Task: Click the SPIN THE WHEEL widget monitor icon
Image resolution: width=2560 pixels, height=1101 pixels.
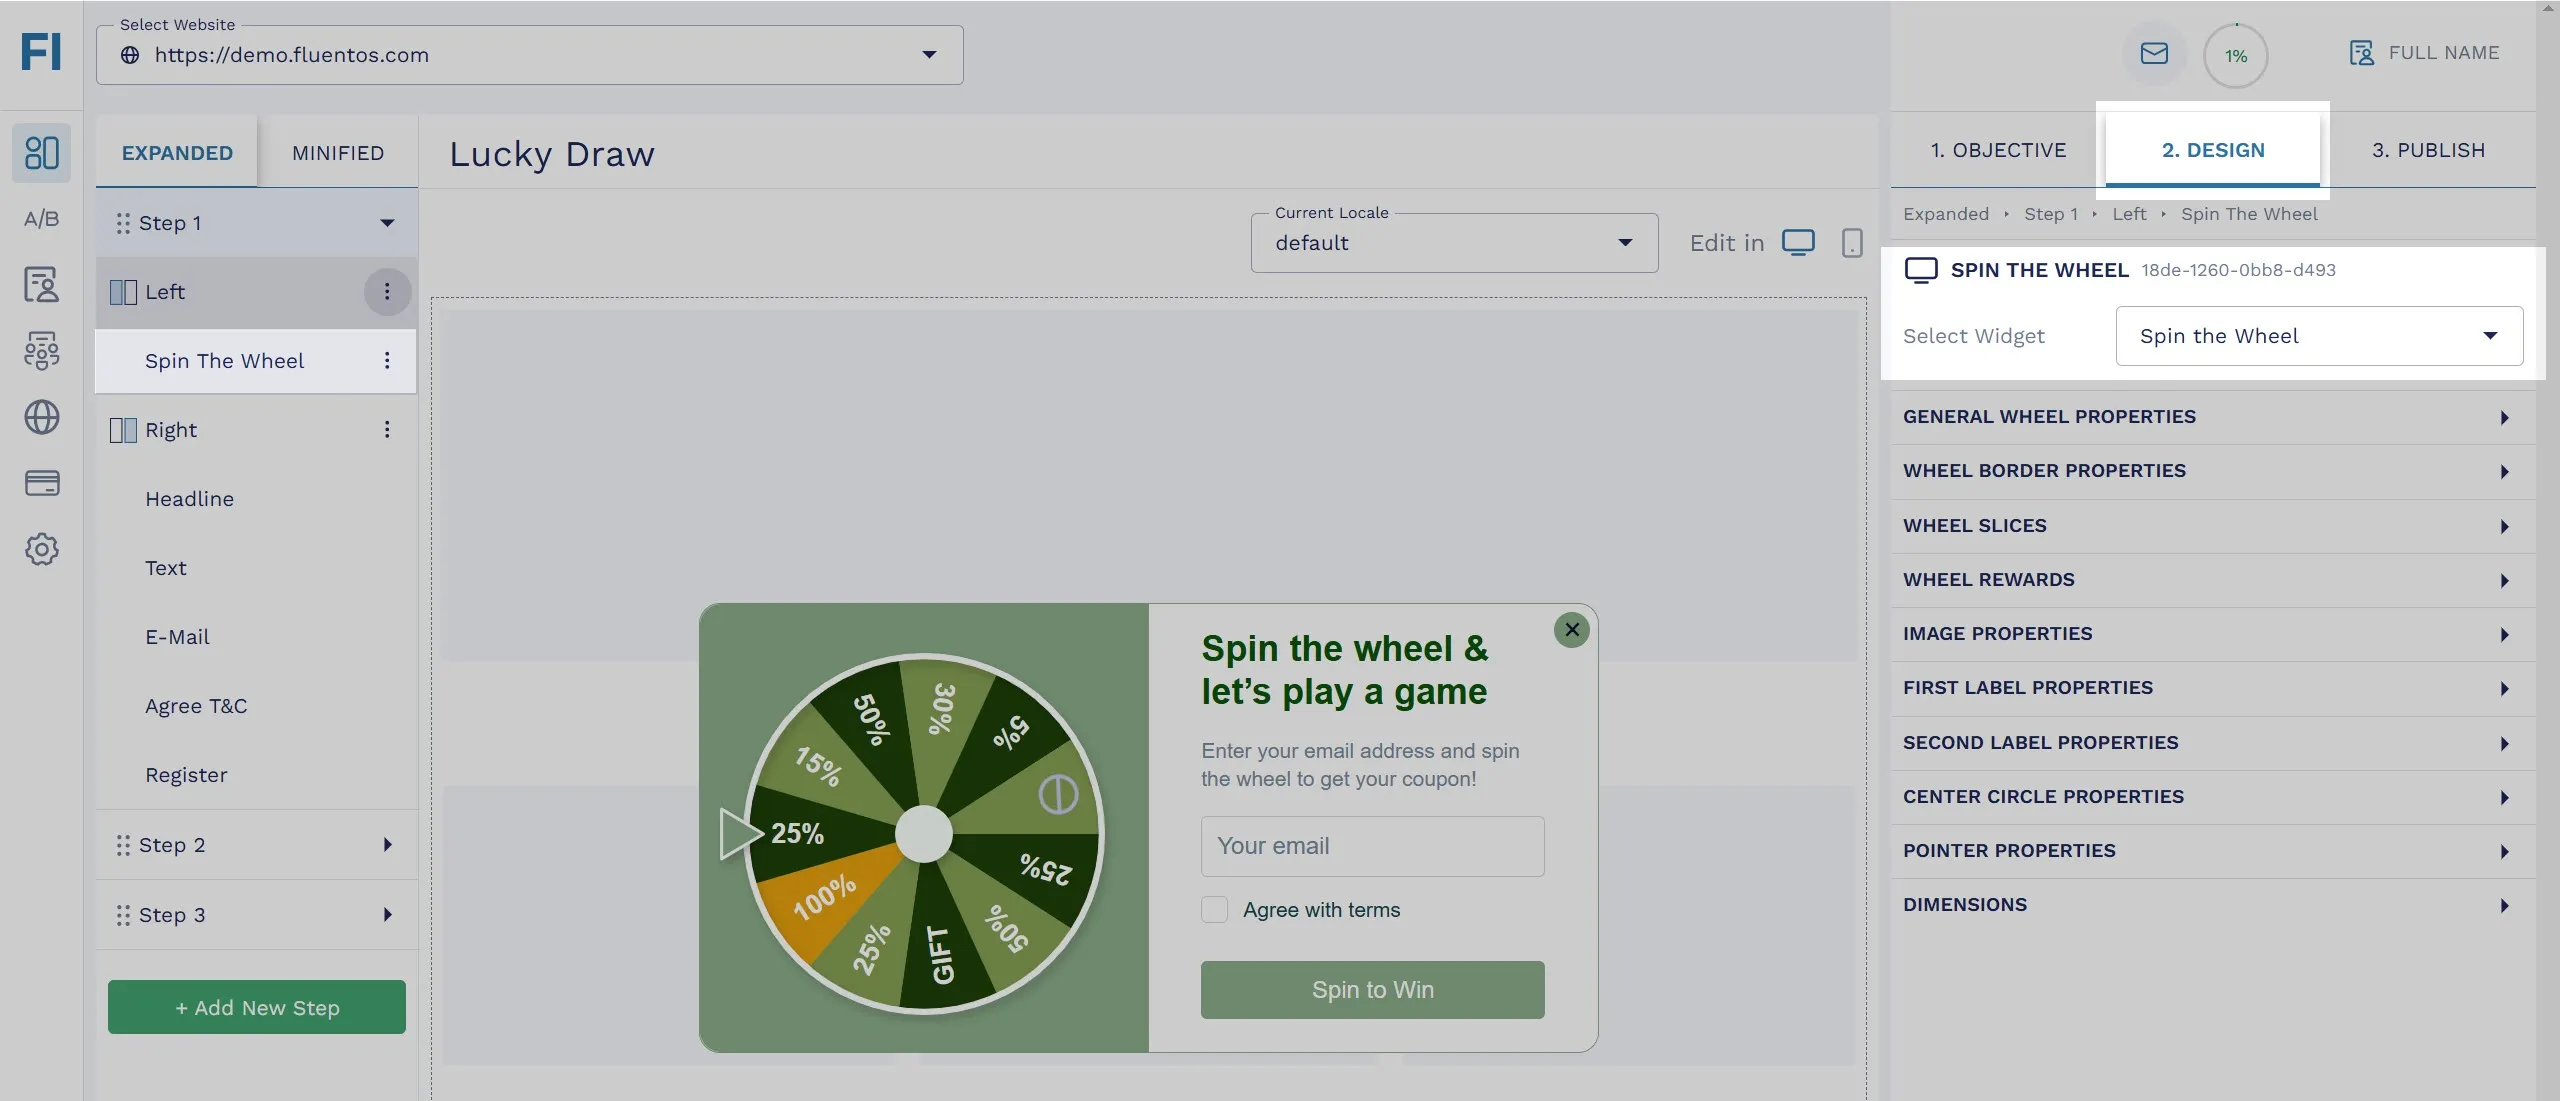Action: (1921, 270)
